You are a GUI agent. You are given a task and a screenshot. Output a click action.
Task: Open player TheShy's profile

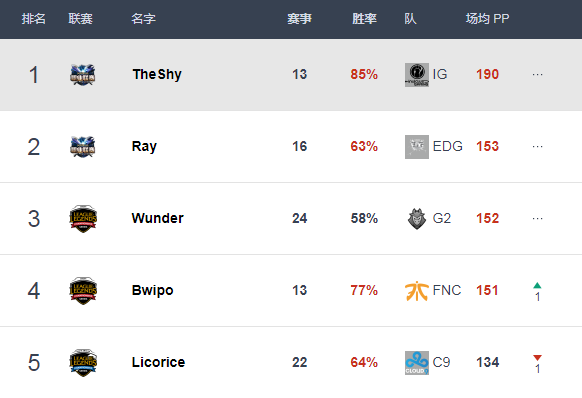[157, 74]
